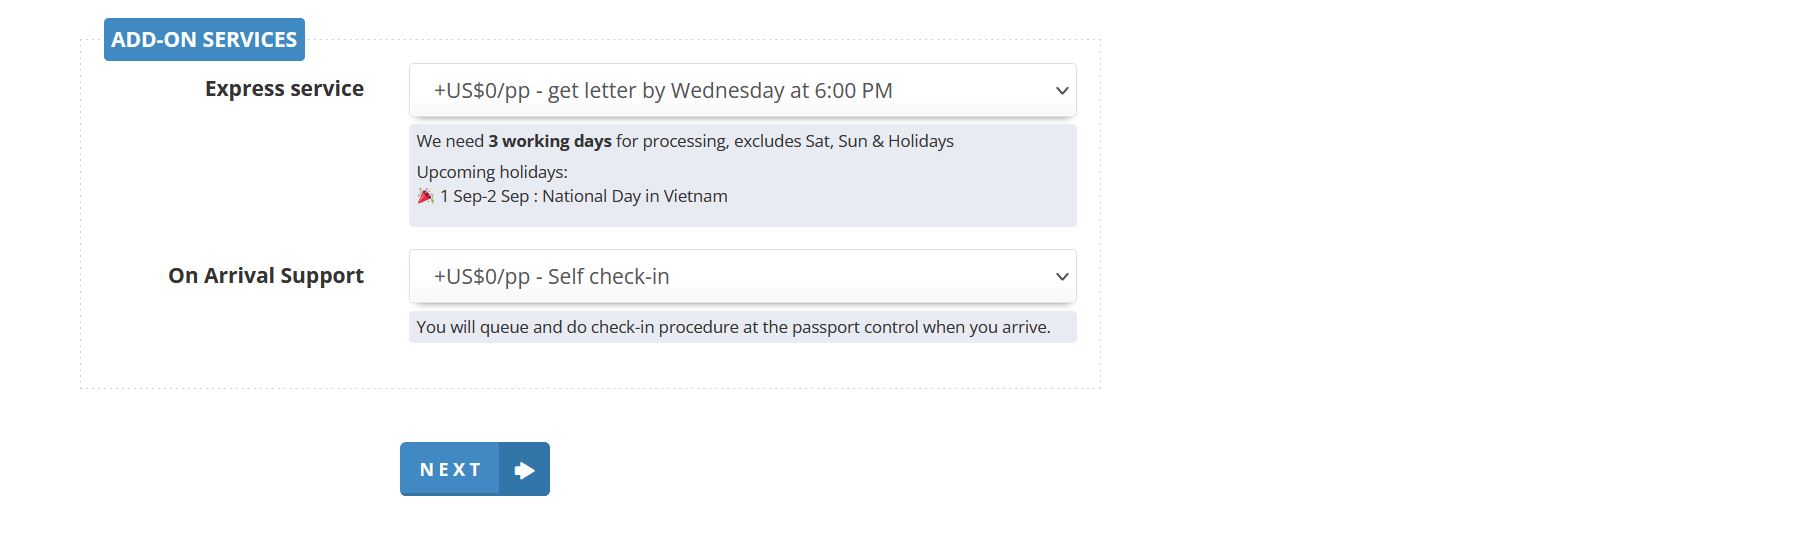Click the On Arrival Support label
1798x548 pixels.
(x=266, y=276)
